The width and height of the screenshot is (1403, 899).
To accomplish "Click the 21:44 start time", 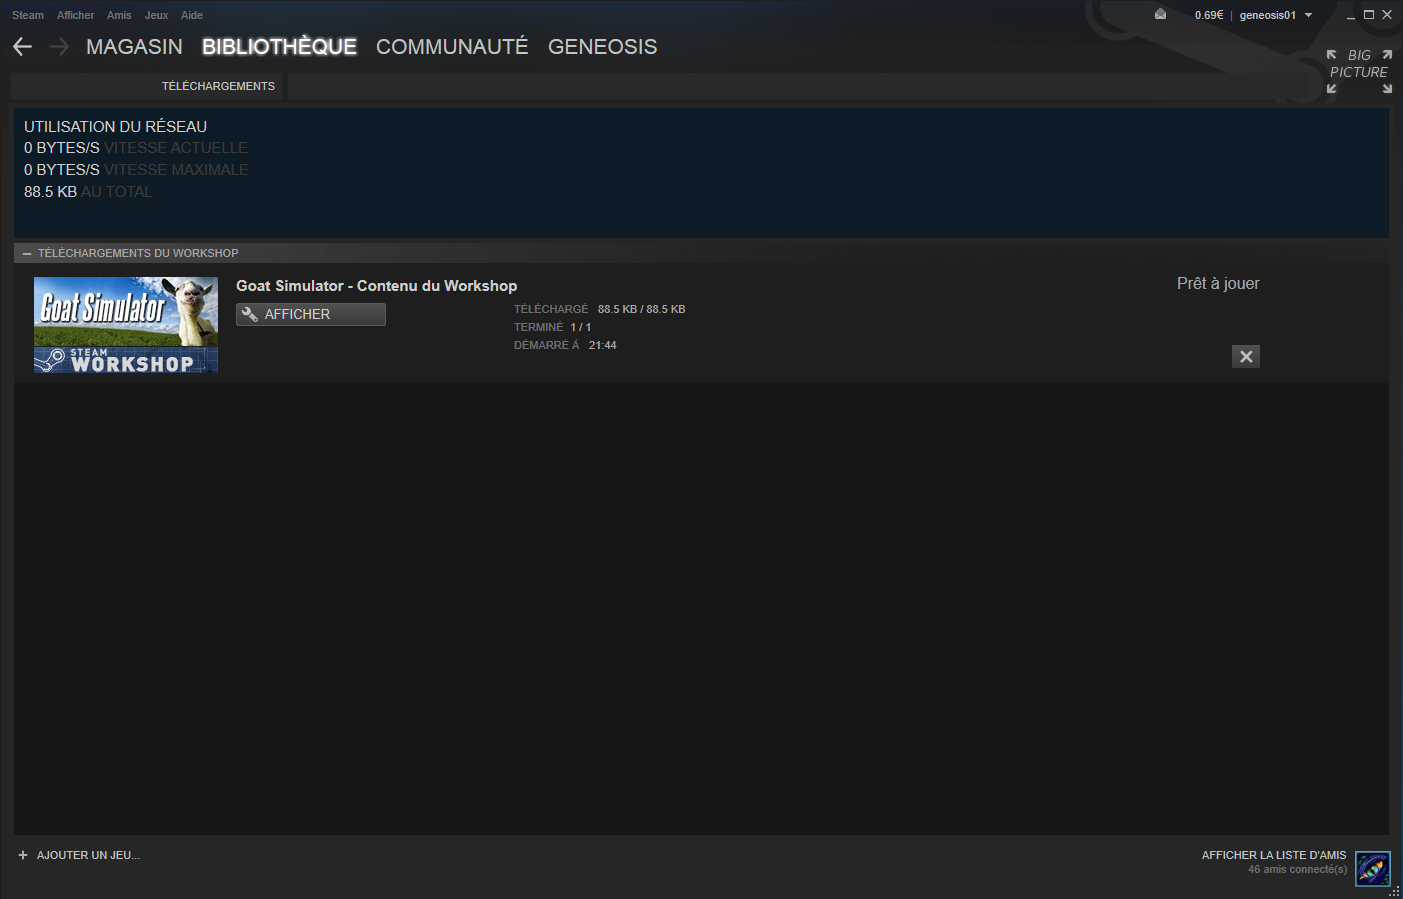I will coord(603,345).
